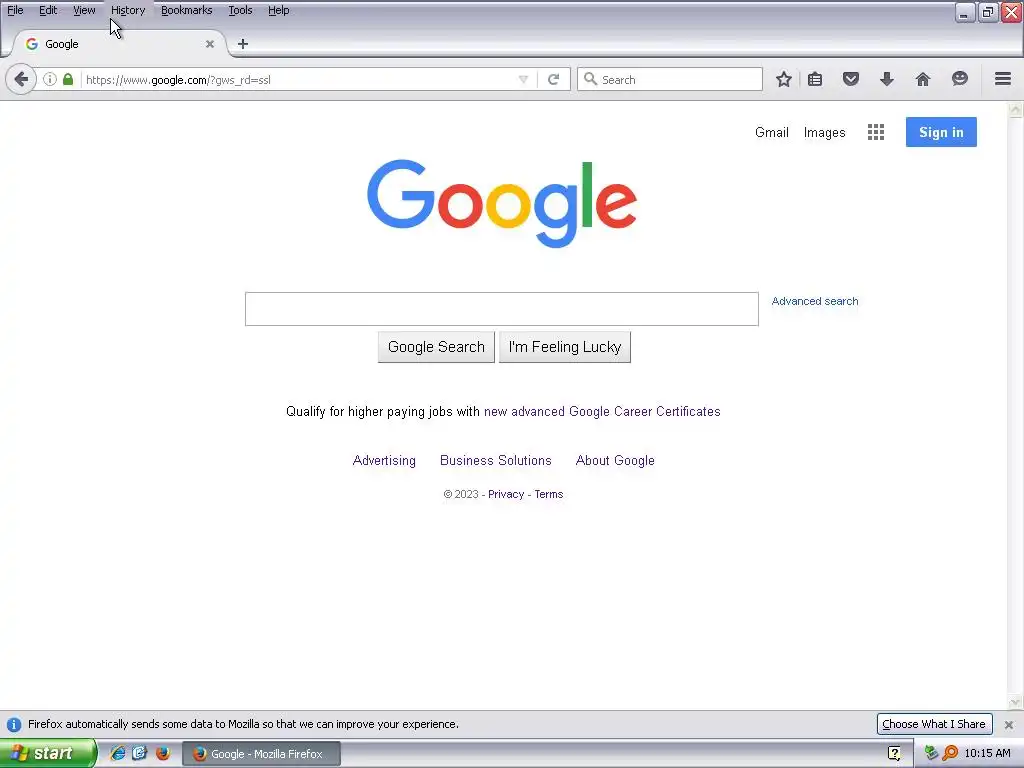
Task: Open the Google Career Certificates link
Action: click(602, 411)
